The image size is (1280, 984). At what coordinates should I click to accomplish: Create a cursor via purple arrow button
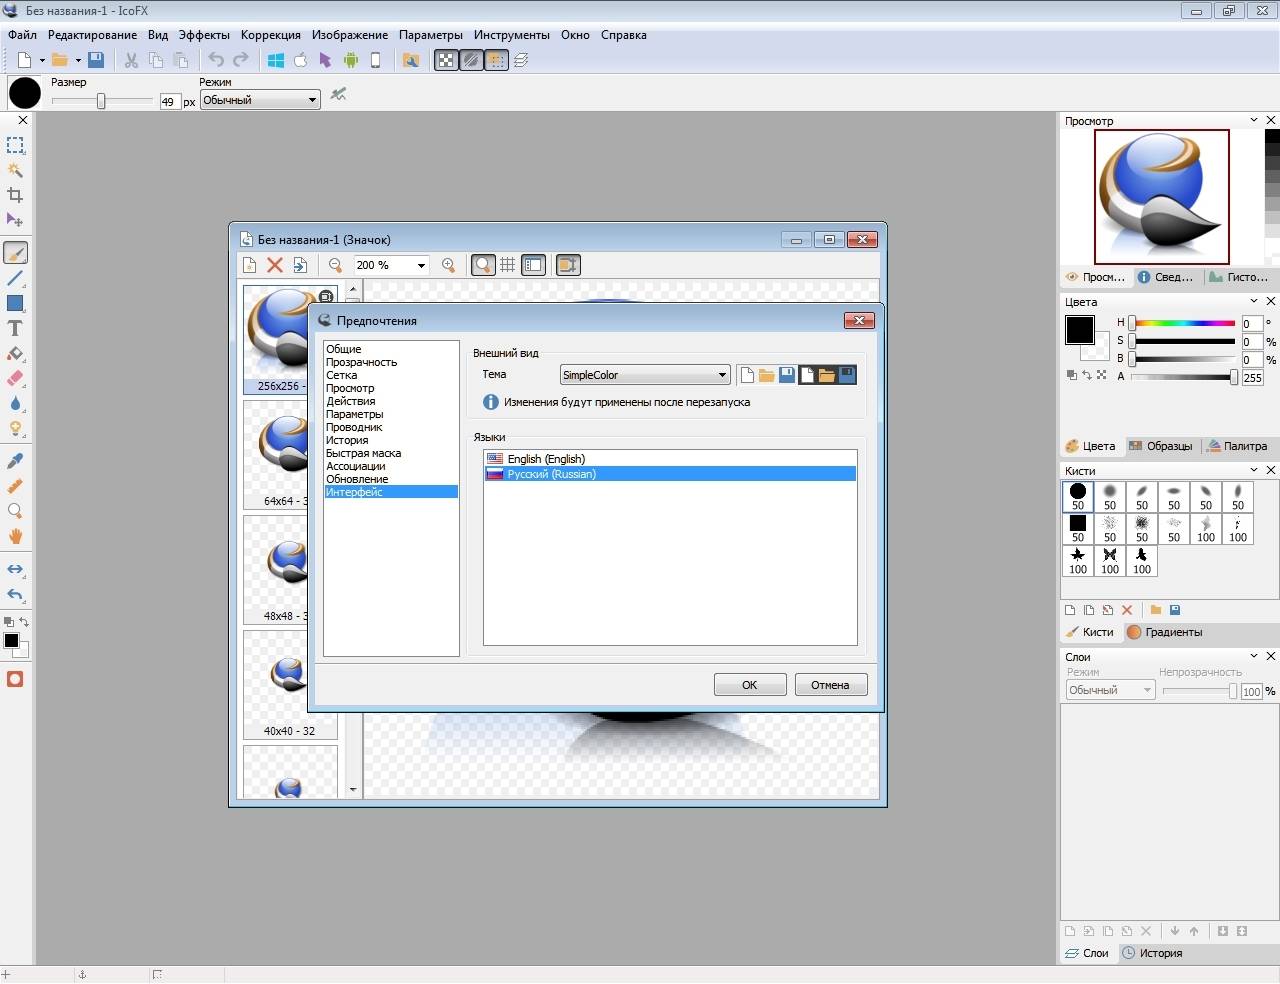[325, 60]
